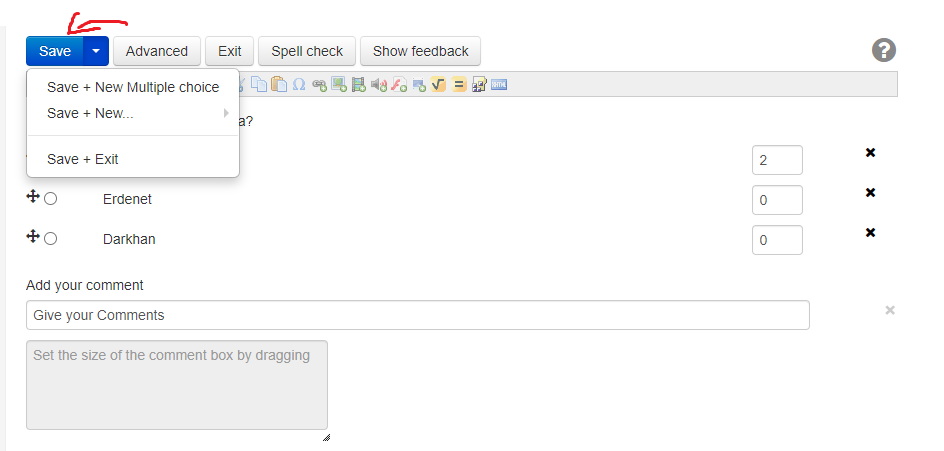
Task: Click the paste clipboard icon
Action: click(279, 85)
